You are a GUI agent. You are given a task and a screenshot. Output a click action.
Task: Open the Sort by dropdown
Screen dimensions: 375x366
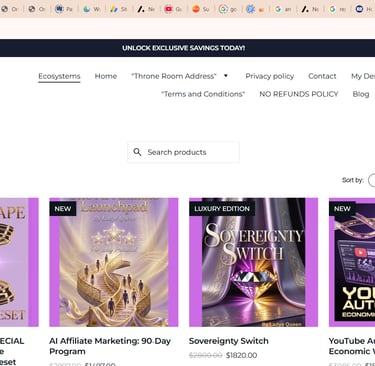(x=371, y=180)
